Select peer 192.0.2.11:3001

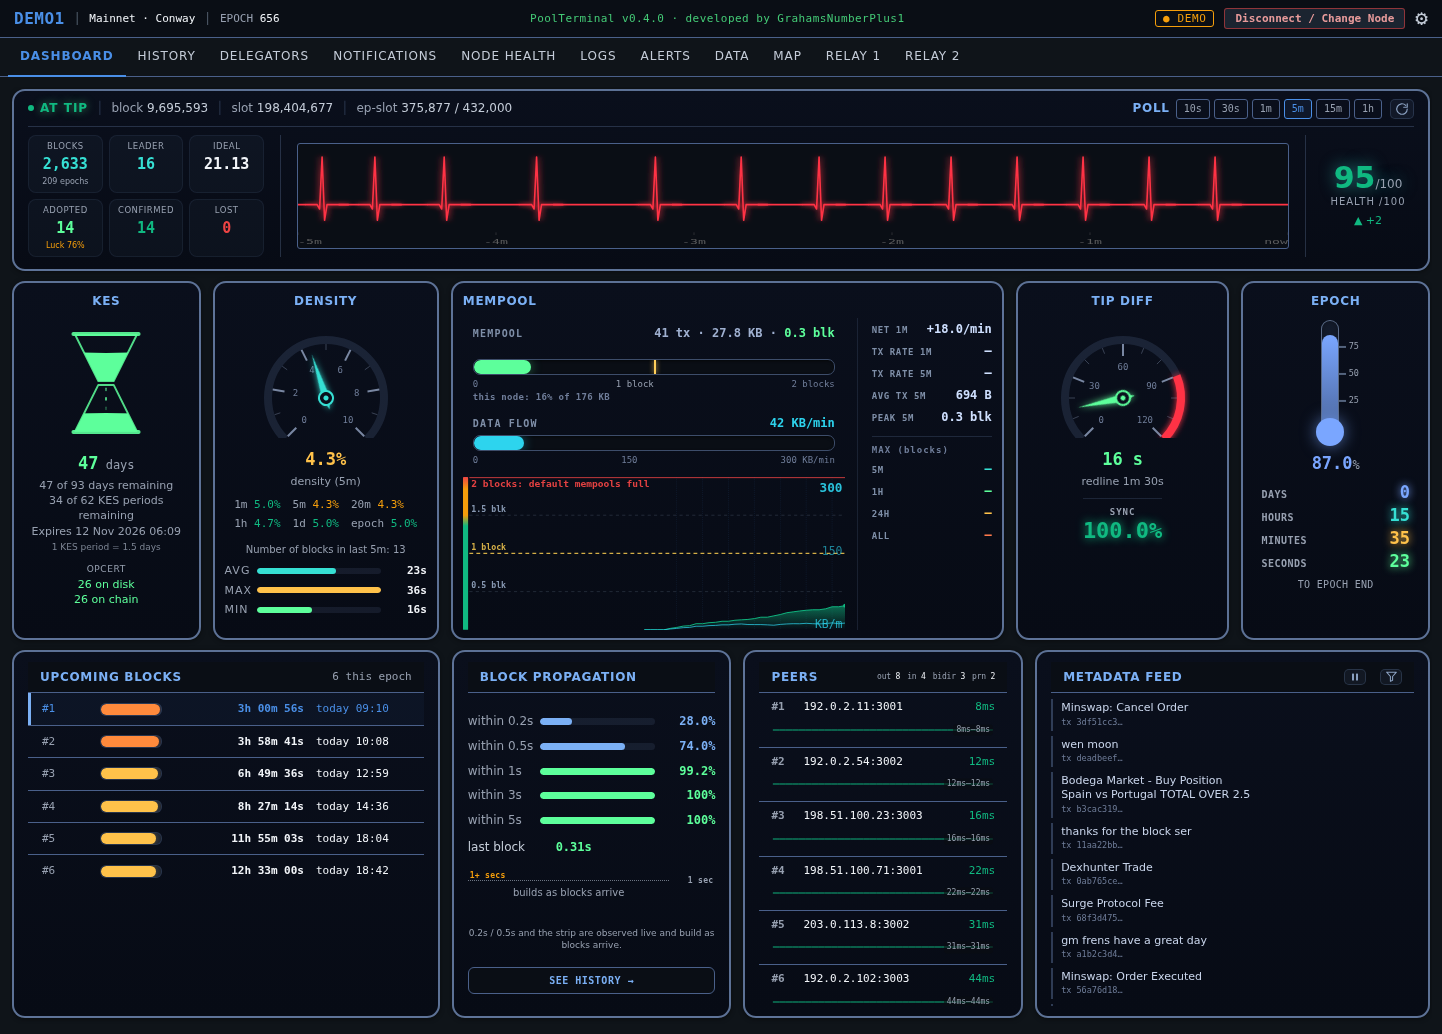883,719
